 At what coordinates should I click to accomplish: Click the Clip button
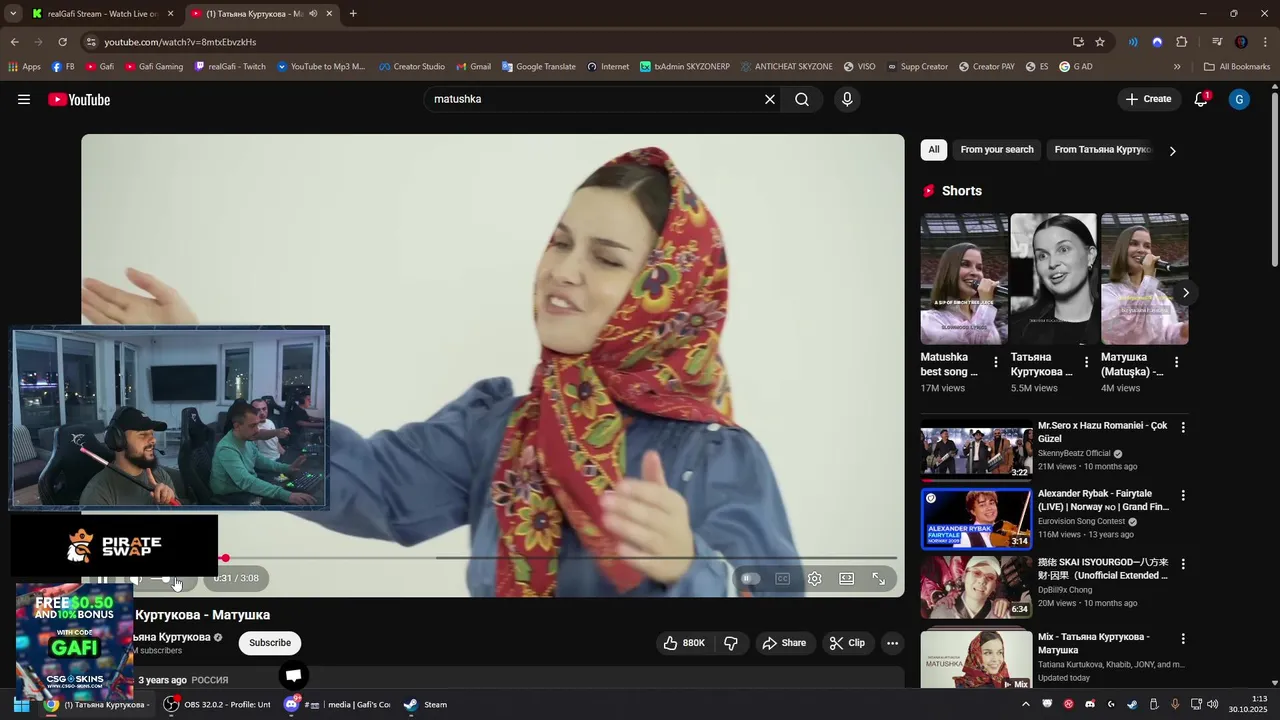coord(847,643)
